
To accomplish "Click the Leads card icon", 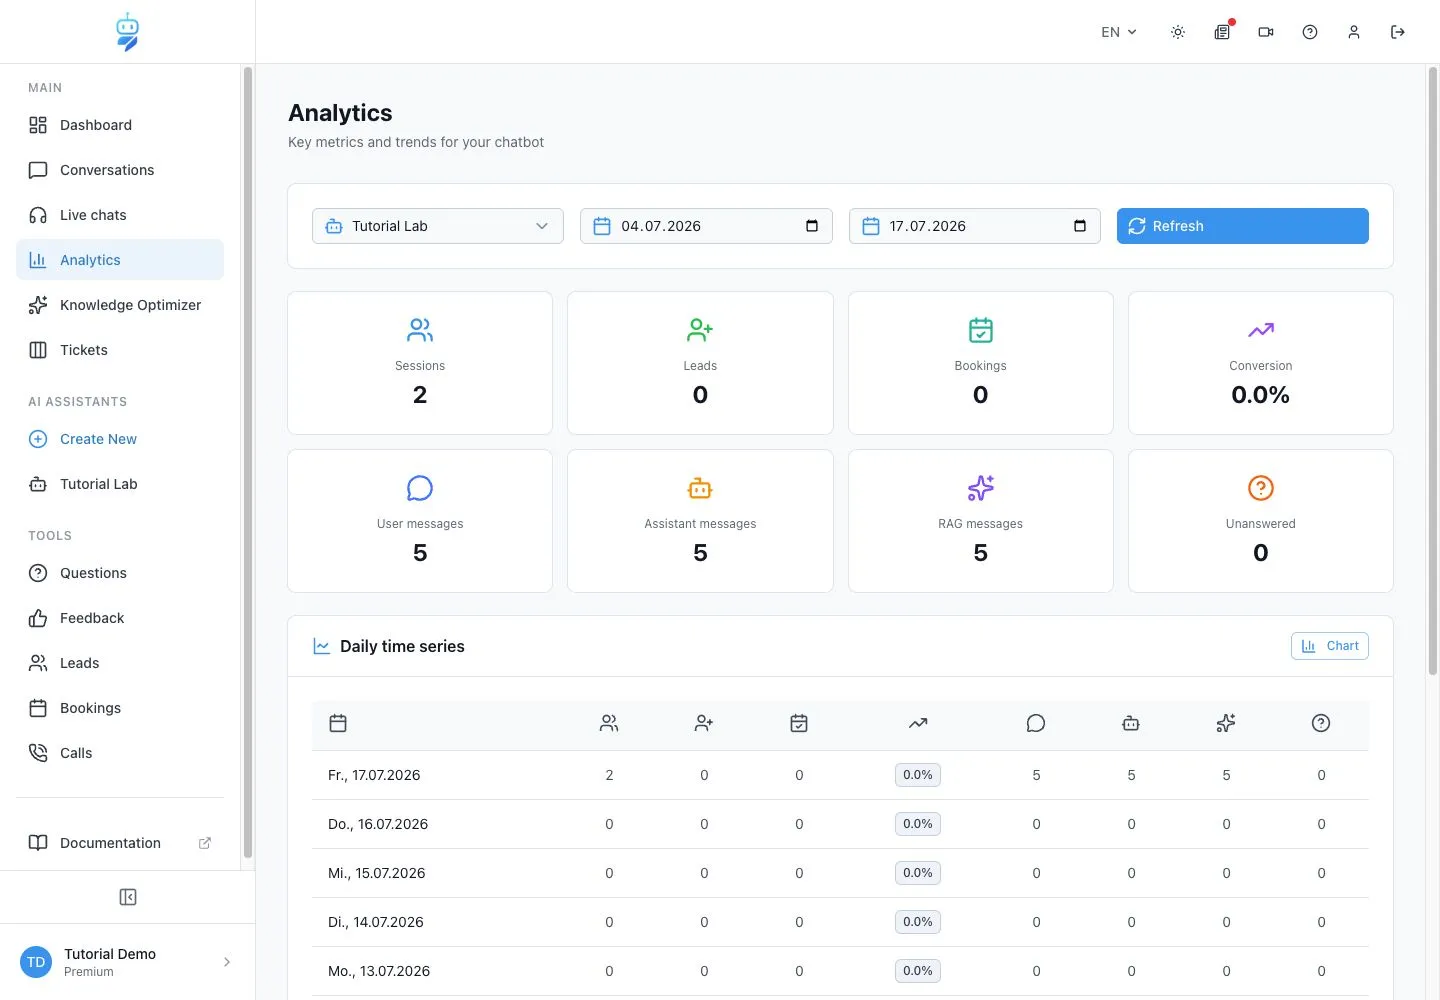I will [x=700, y=330].
